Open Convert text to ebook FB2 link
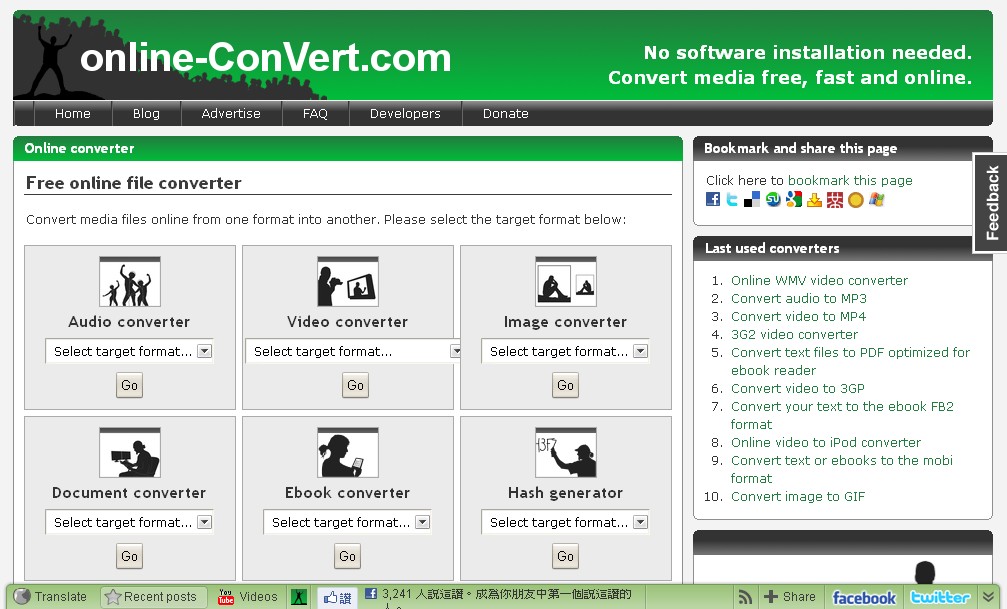 (x=842, y=416)
